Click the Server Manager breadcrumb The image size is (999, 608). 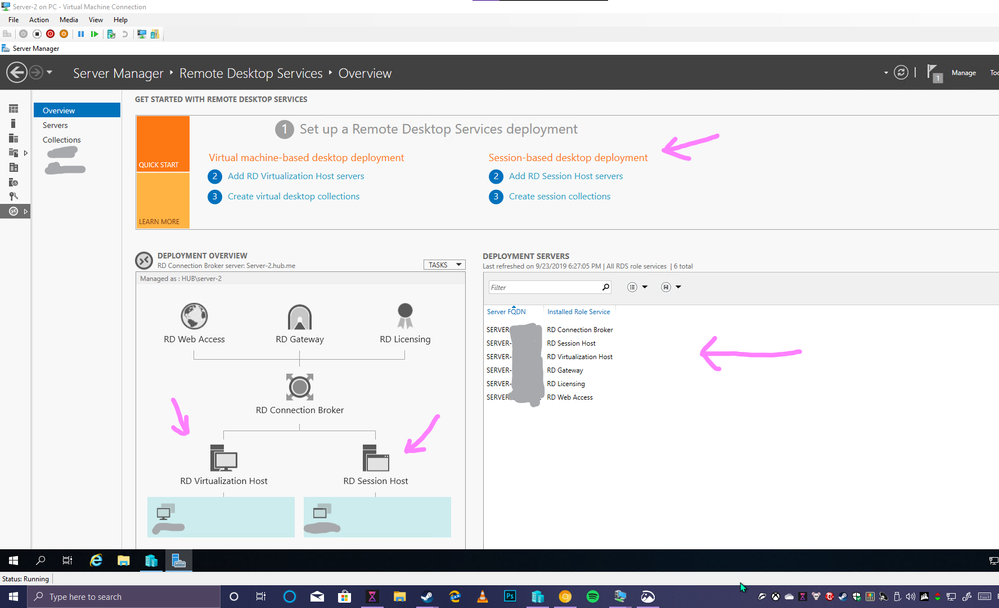[118, 73]
